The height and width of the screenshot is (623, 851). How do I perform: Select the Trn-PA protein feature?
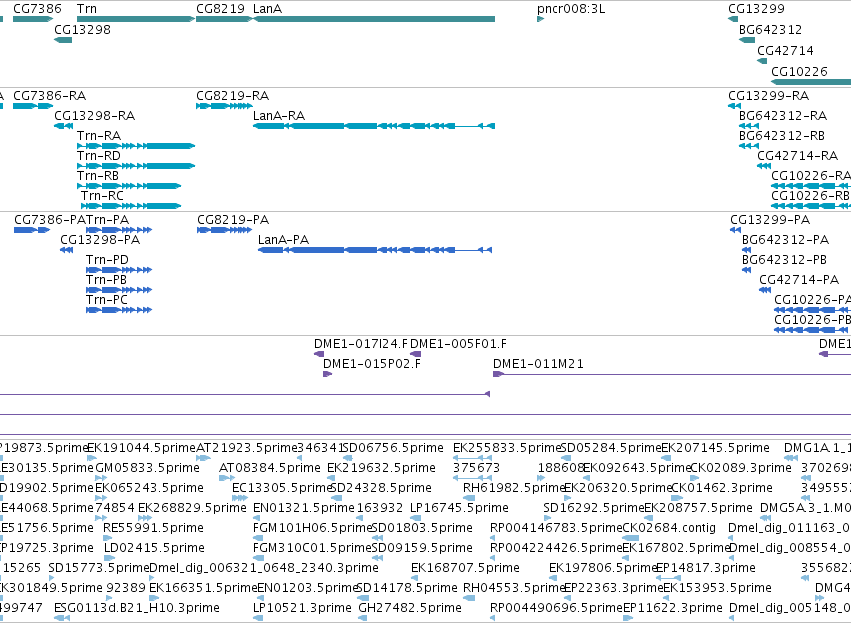(x=119, y=230)
